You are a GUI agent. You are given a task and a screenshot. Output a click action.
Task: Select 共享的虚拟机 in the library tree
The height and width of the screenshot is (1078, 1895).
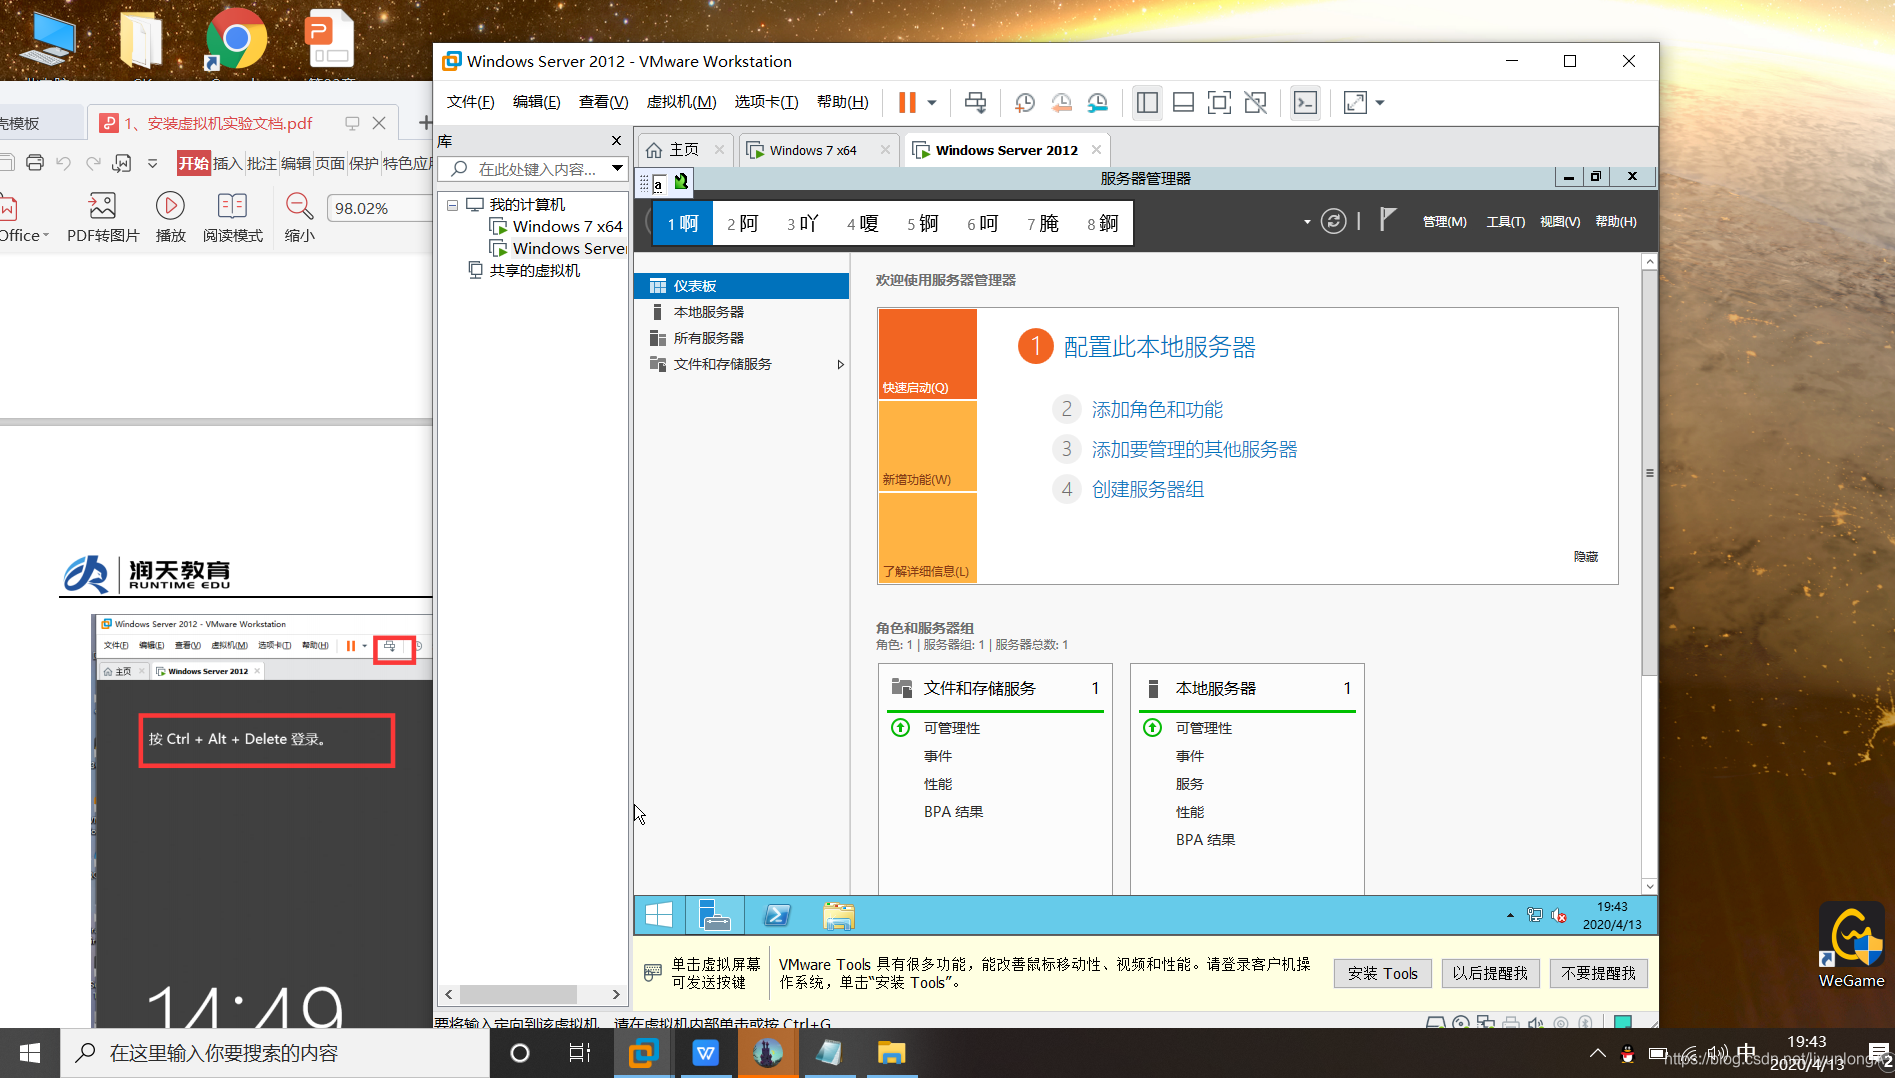pos(534,271)
